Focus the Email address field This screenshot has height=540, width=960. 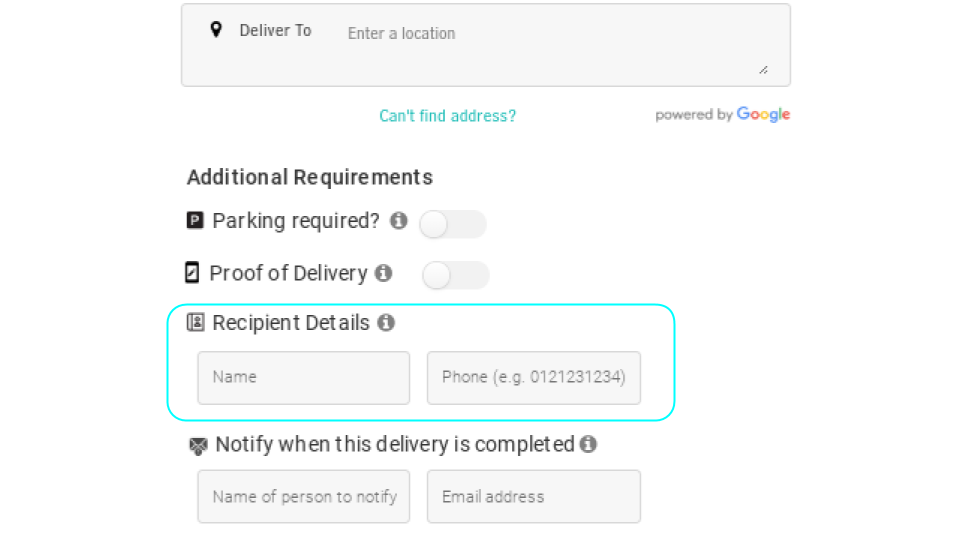pos(533,497)
